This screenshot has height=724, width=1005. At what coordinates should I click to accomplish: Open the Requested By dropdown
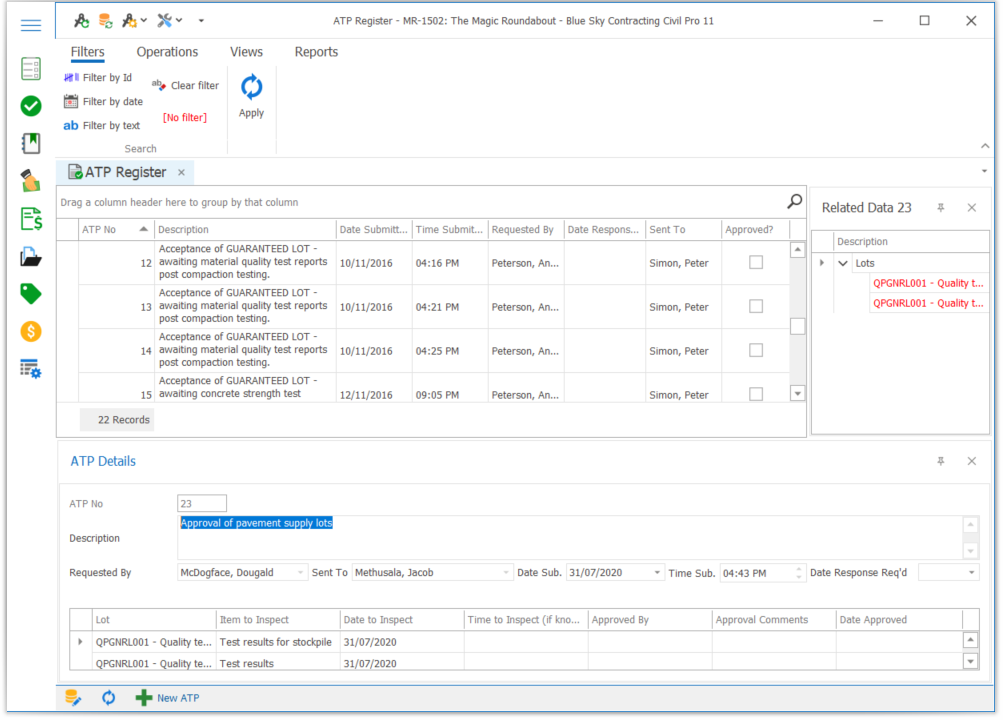coord(300,573)
